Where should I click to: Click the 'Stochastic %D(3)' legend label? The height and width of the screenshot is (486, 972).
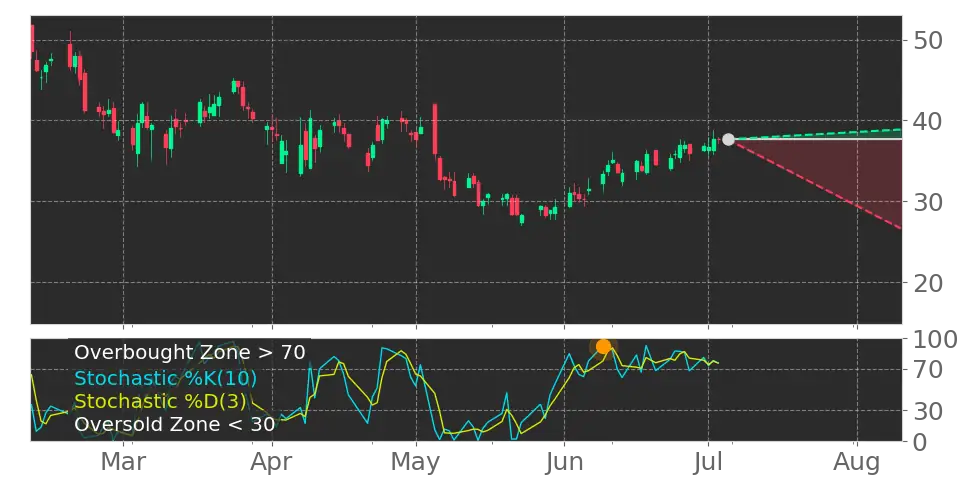pyautogui.click(x=160, y=401)
